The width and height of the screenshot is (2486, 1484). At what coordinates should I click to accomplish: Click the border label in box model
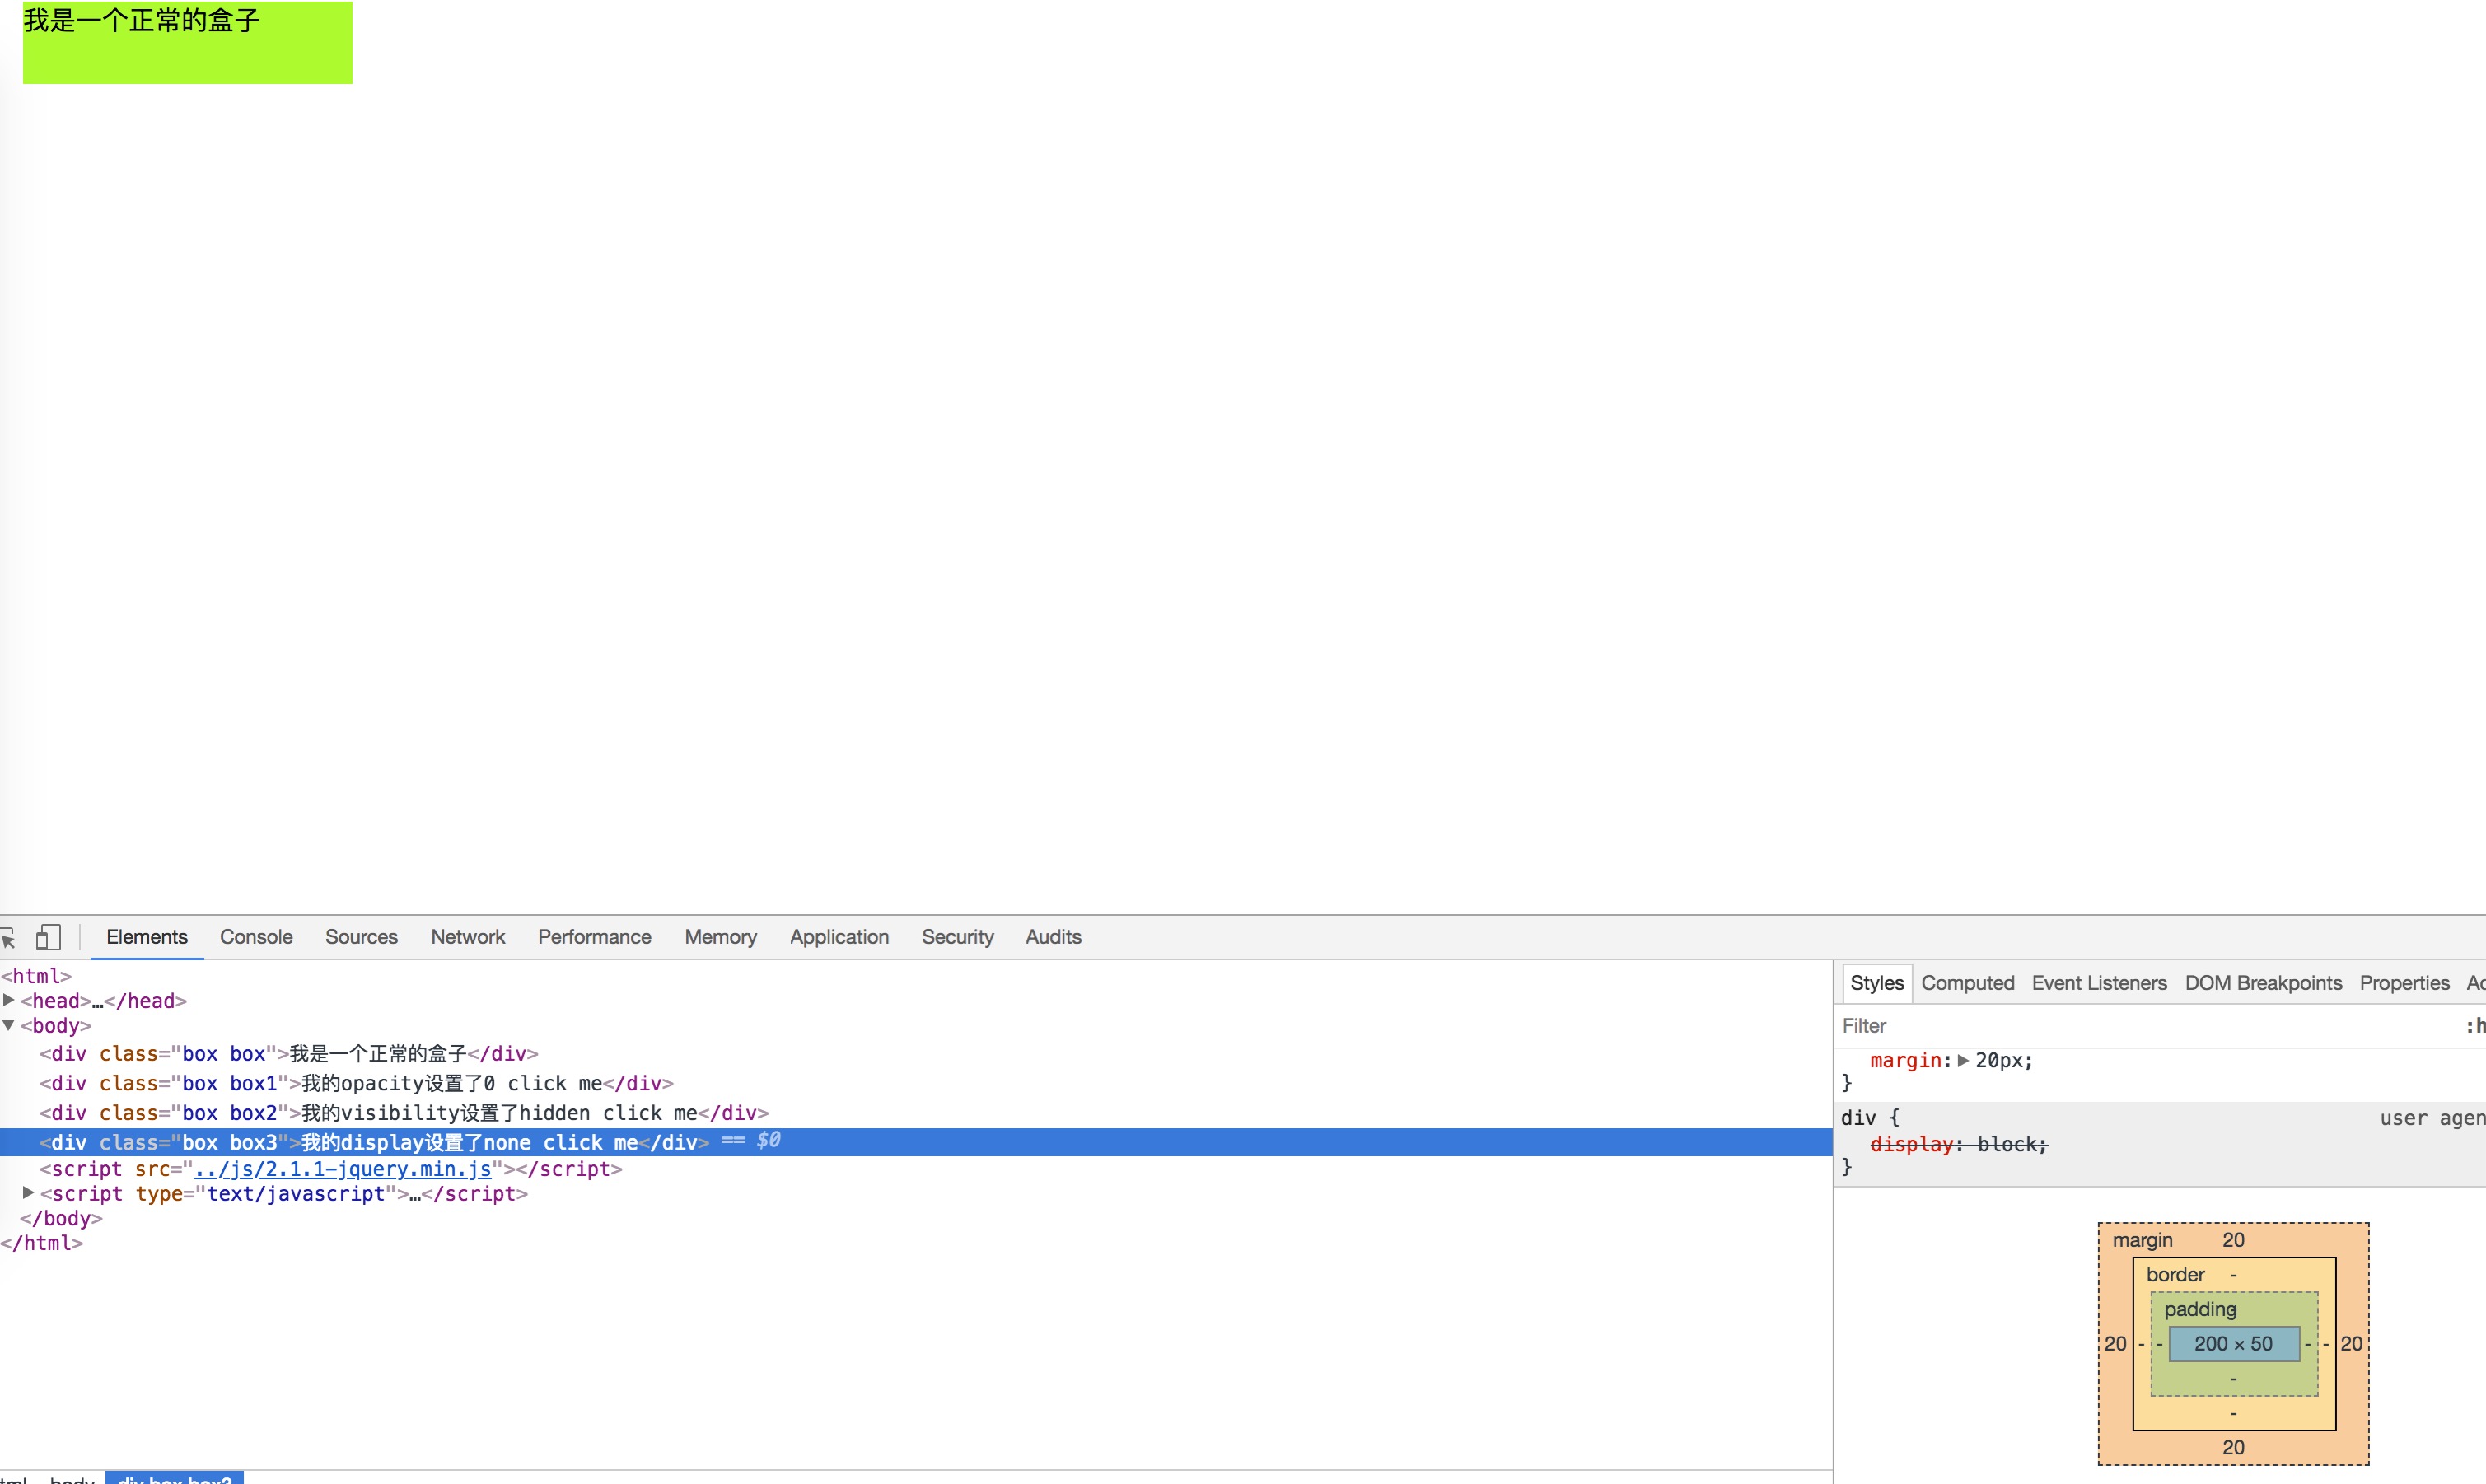[x=2175, y=1275]
